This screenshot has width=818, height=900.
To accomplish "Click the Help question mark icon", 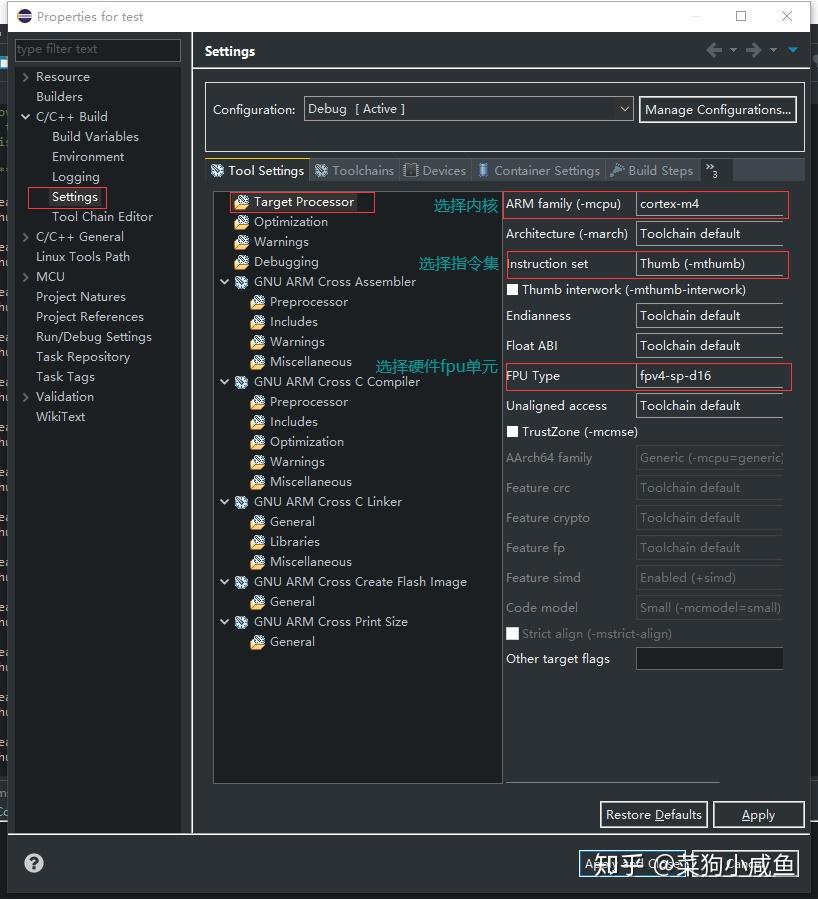I will pos(33,862).
